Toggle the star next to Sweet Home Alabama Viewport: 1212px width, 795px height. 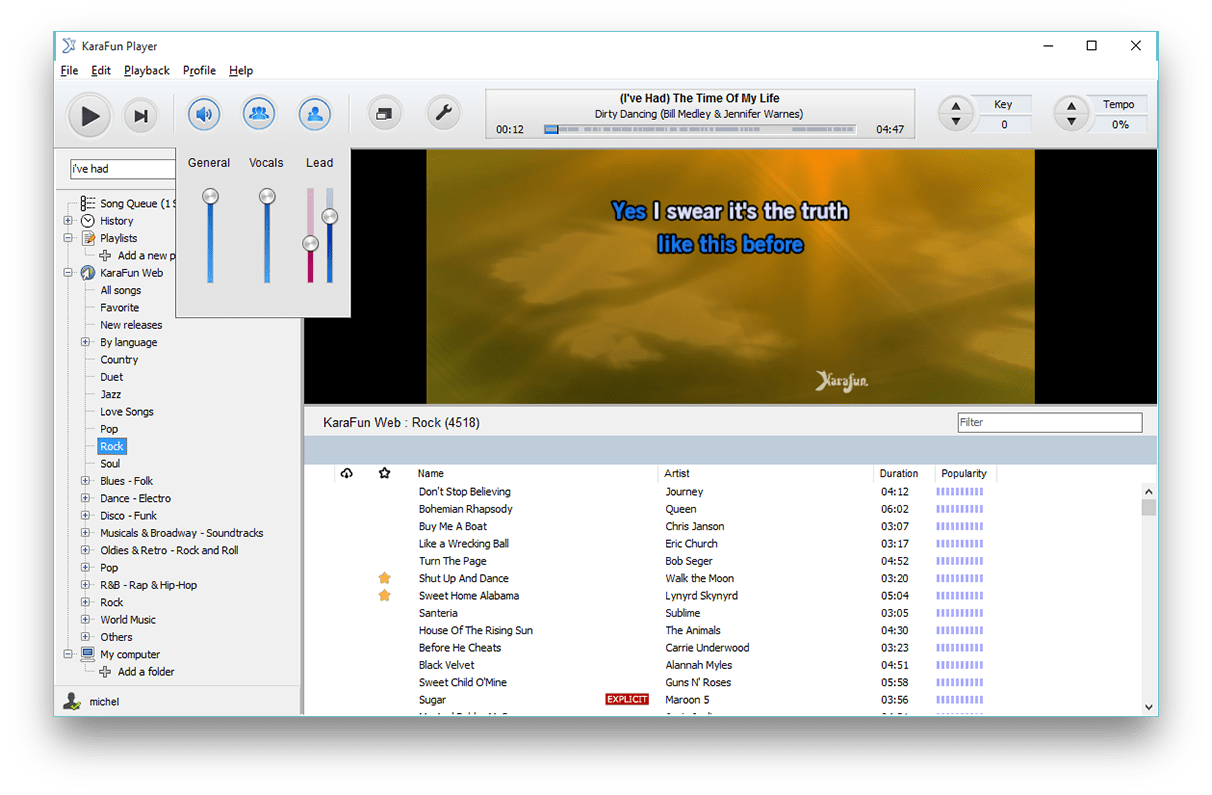[384, 595]
